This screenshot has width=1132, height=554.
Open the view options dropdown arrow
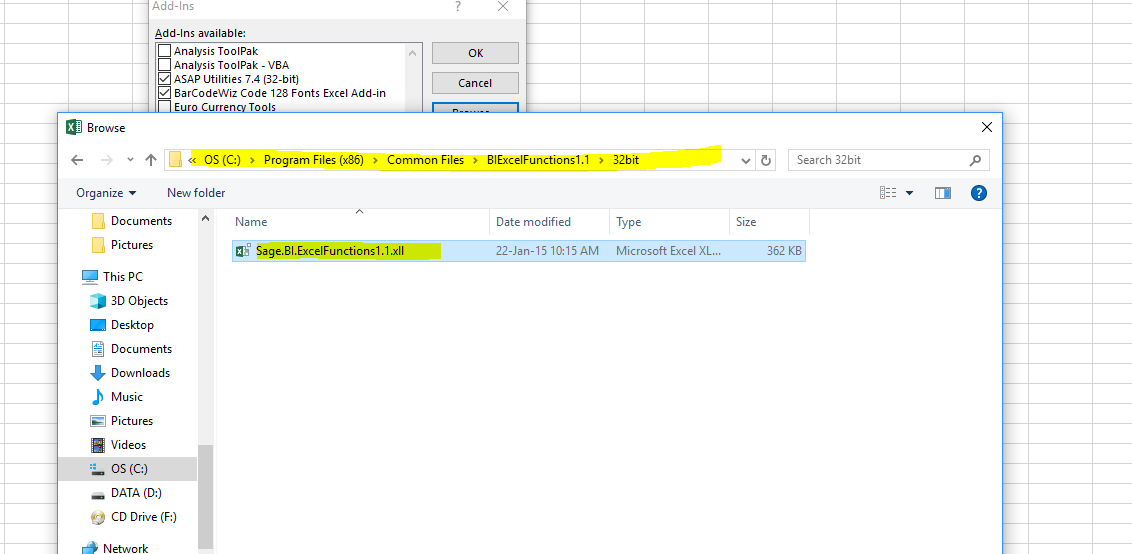[909, 193]
